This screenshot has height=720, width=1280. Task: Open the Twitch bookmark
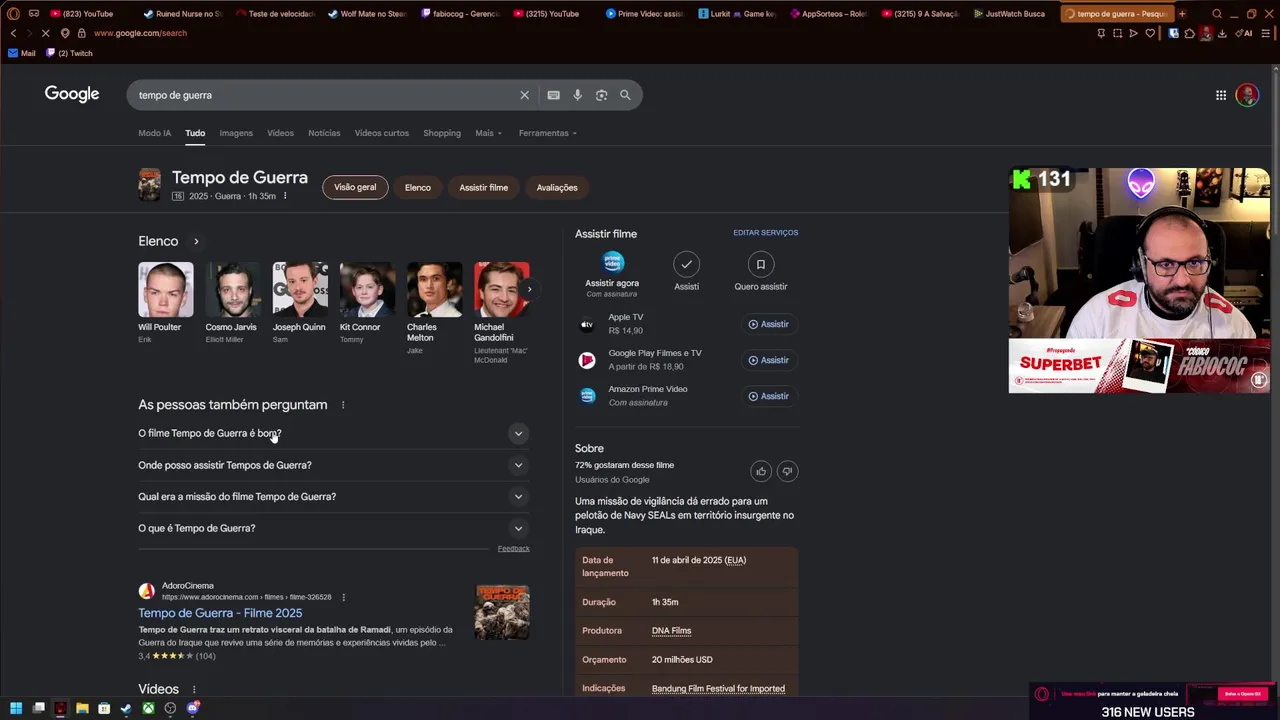[69, 53]
